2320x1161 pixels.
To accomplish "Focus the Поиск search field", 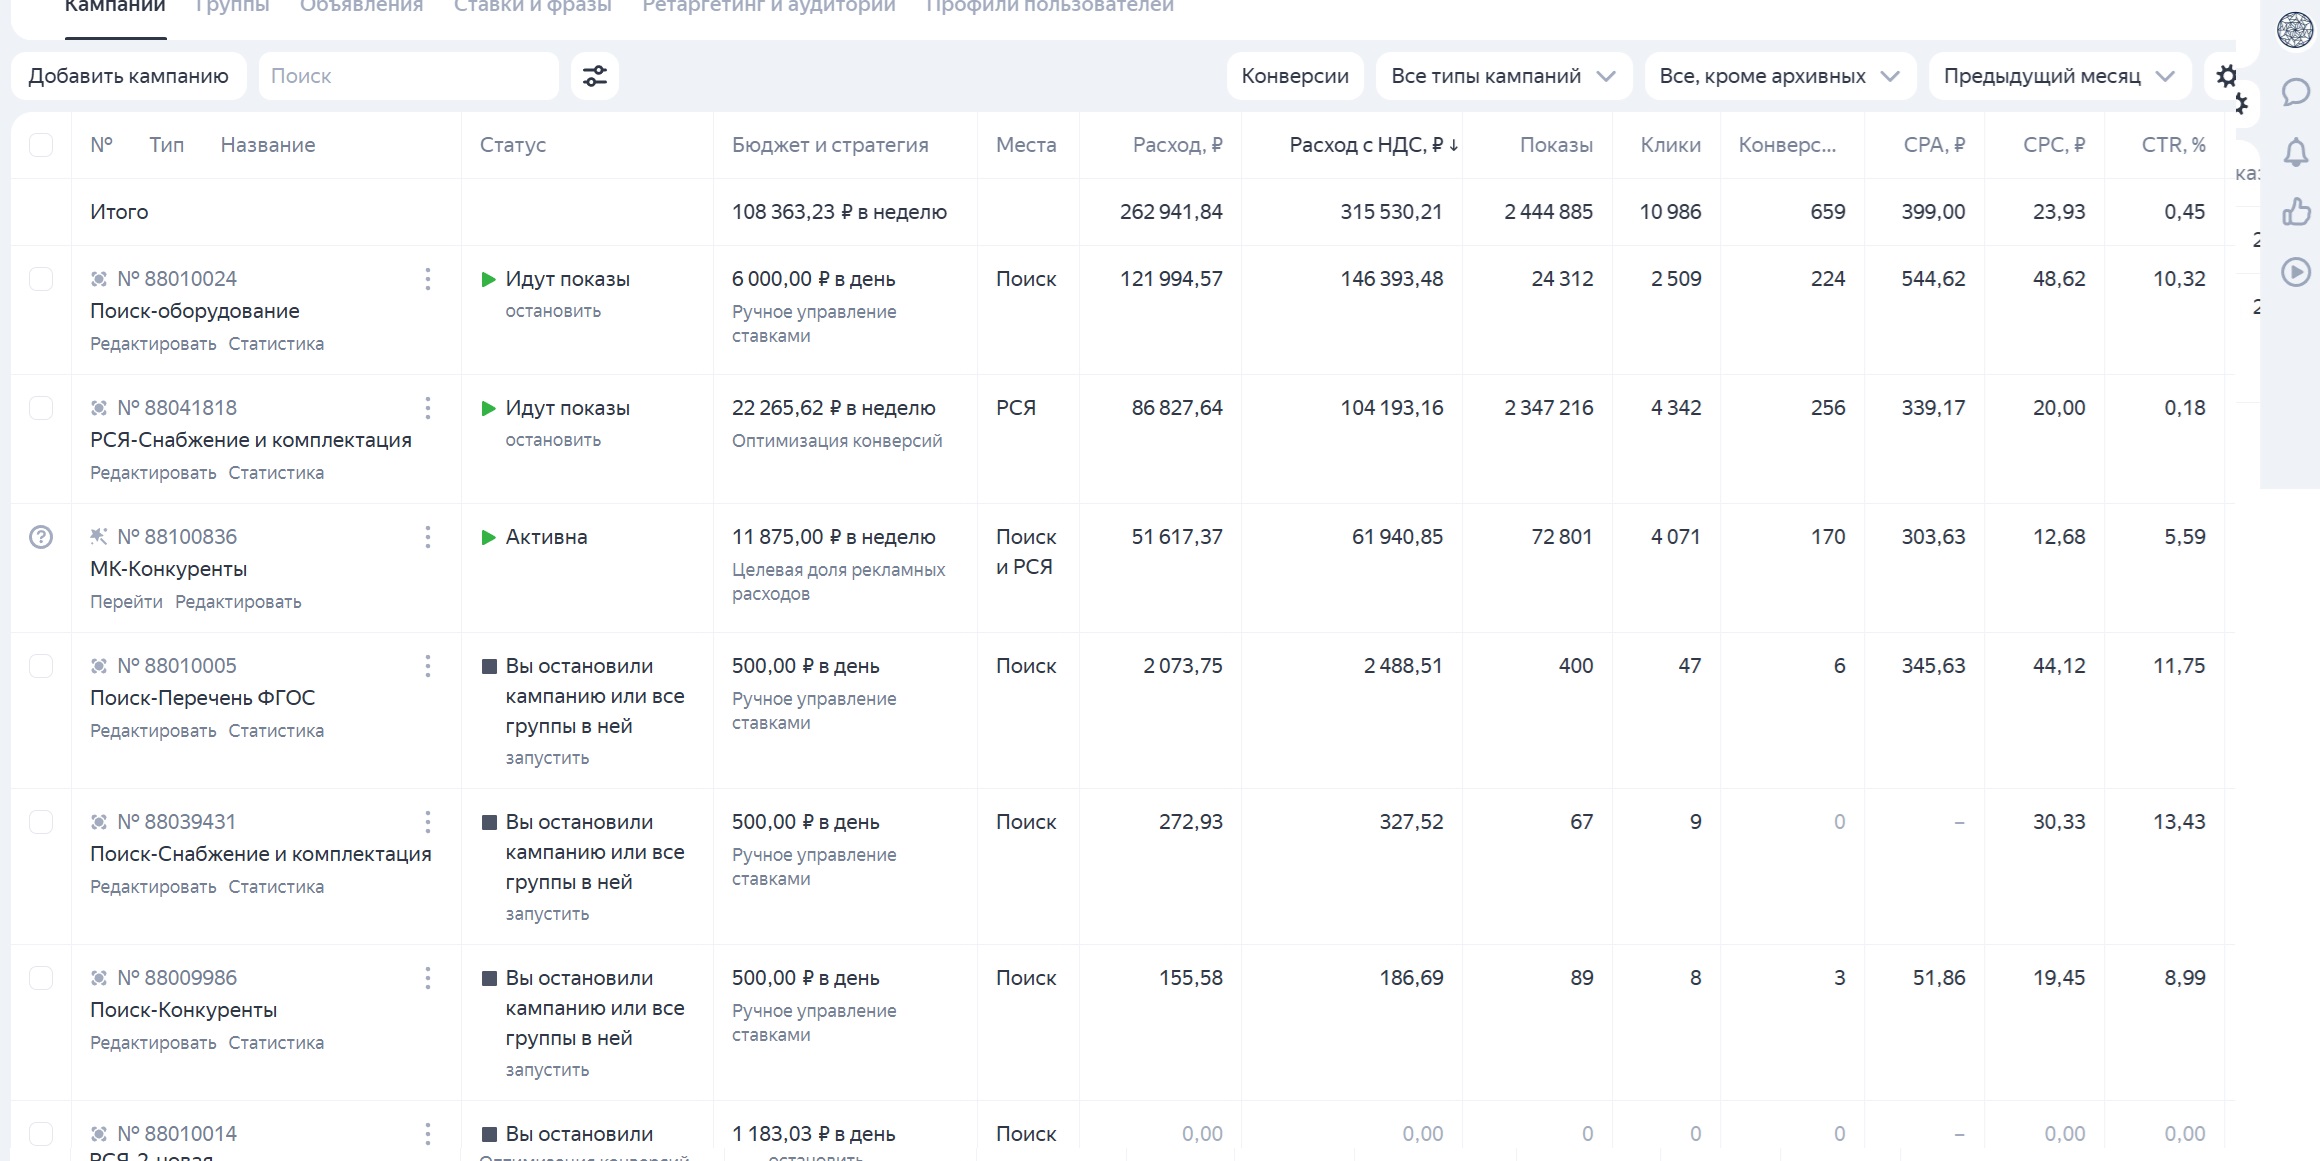I will click(x=408, y=76).
